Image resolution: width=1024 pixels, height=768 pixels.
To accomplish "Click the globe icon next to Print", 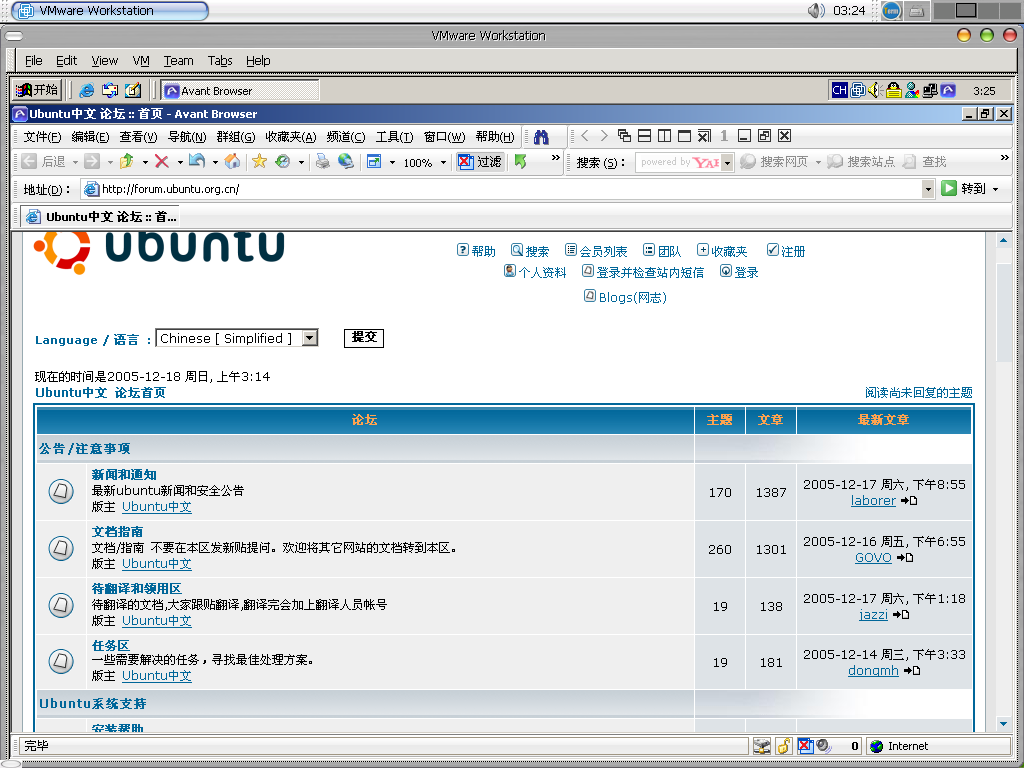I will pyautogui.click(x=345, y=161).
